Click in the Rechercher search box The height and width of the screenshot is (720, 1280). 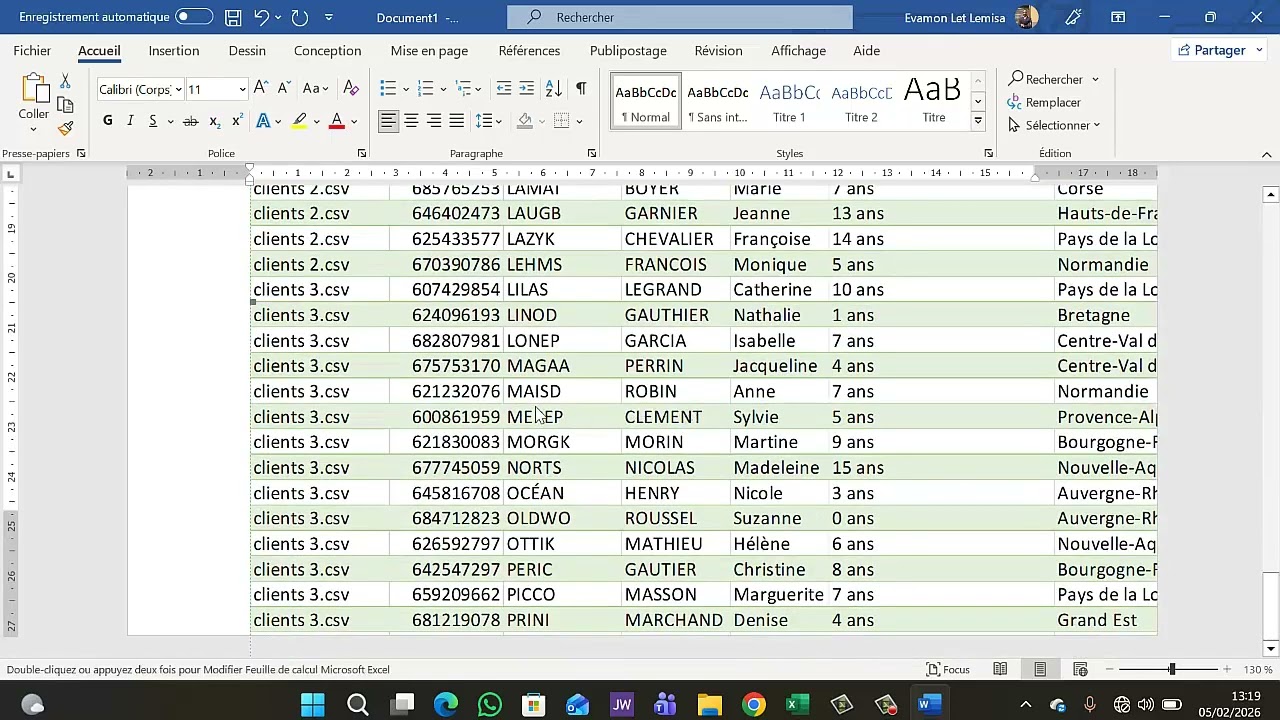(680, 17)
